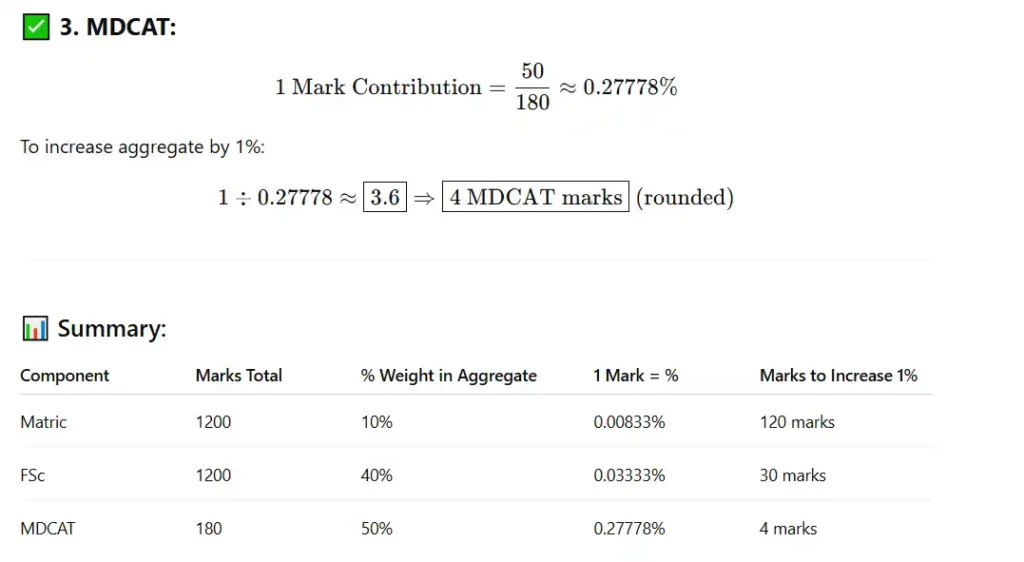Select the '% Weight in Aggregate' header
This screenshot has width=1024, height=562.
pos(449,375)
